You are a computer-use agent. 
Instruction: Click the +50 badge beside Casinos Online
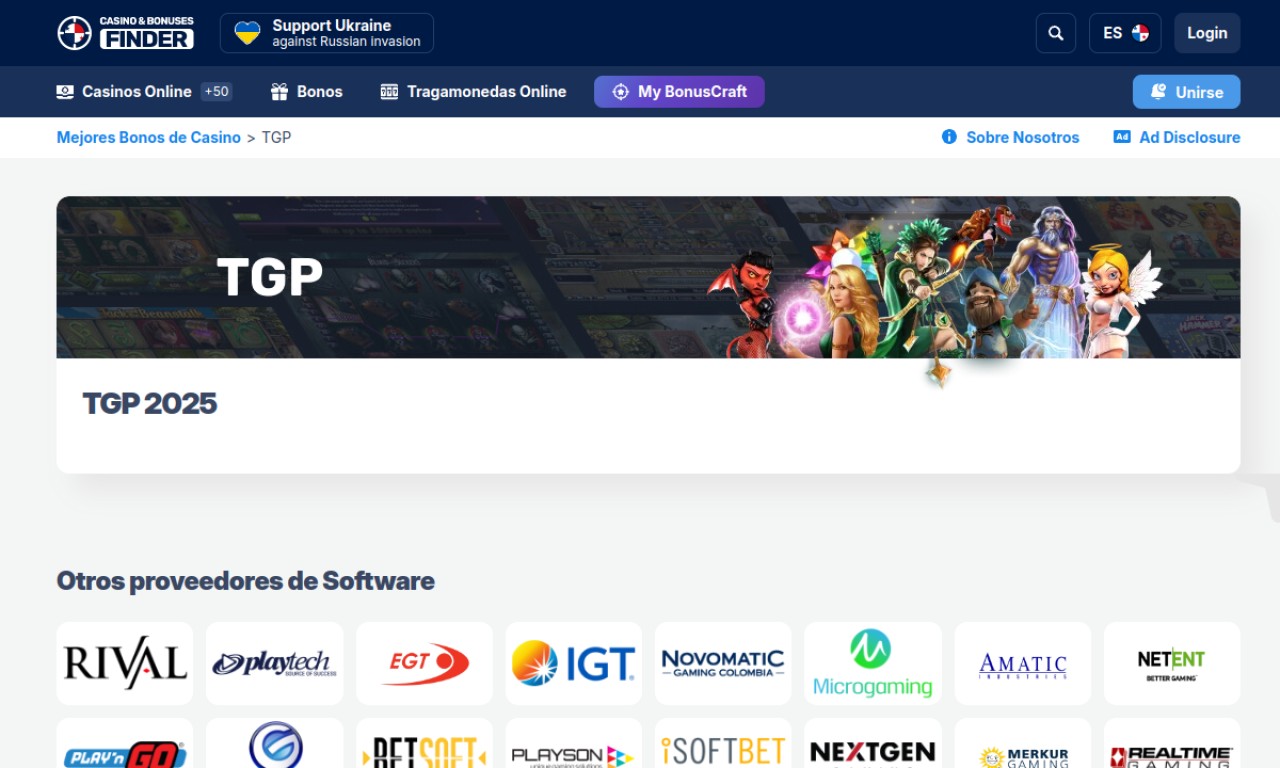[x=216, y=92]
